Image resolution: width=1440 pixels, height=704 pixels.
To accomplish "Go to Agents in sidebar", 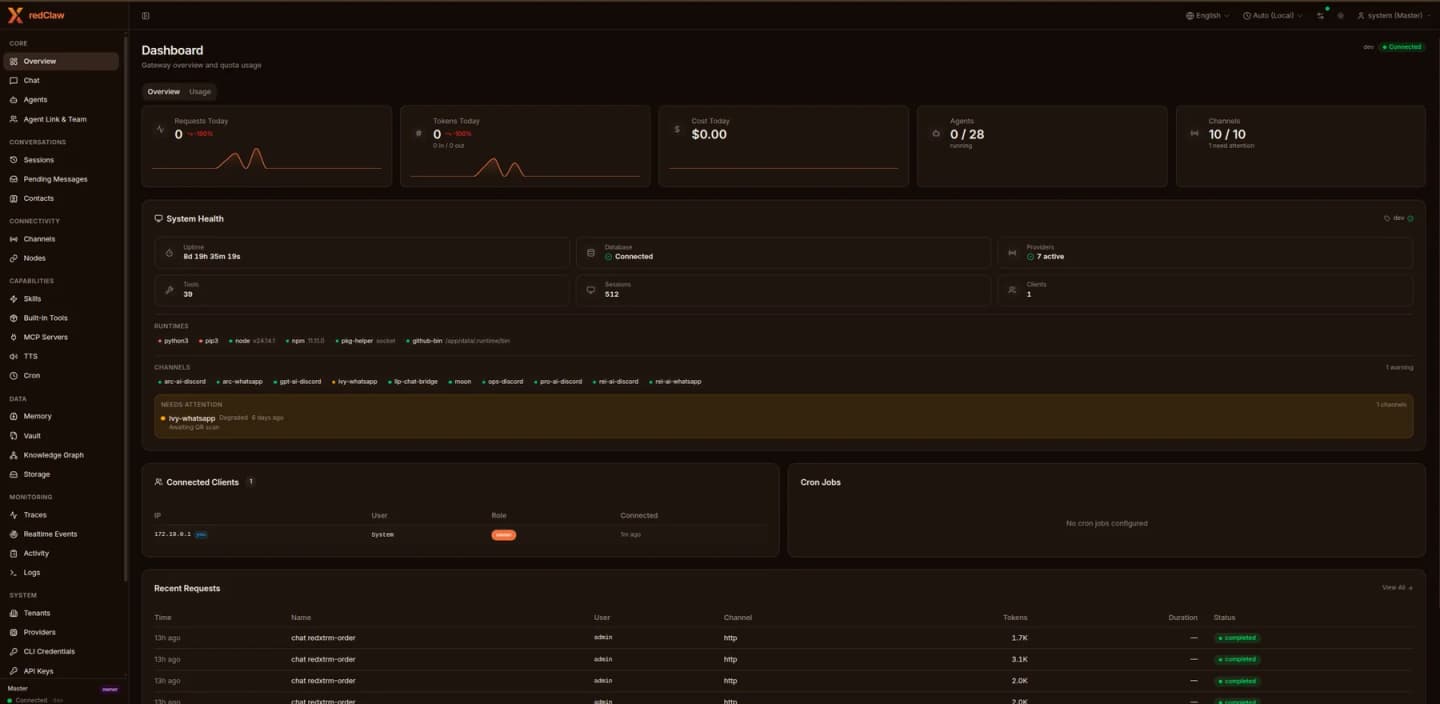I will [x=61, y=100].
